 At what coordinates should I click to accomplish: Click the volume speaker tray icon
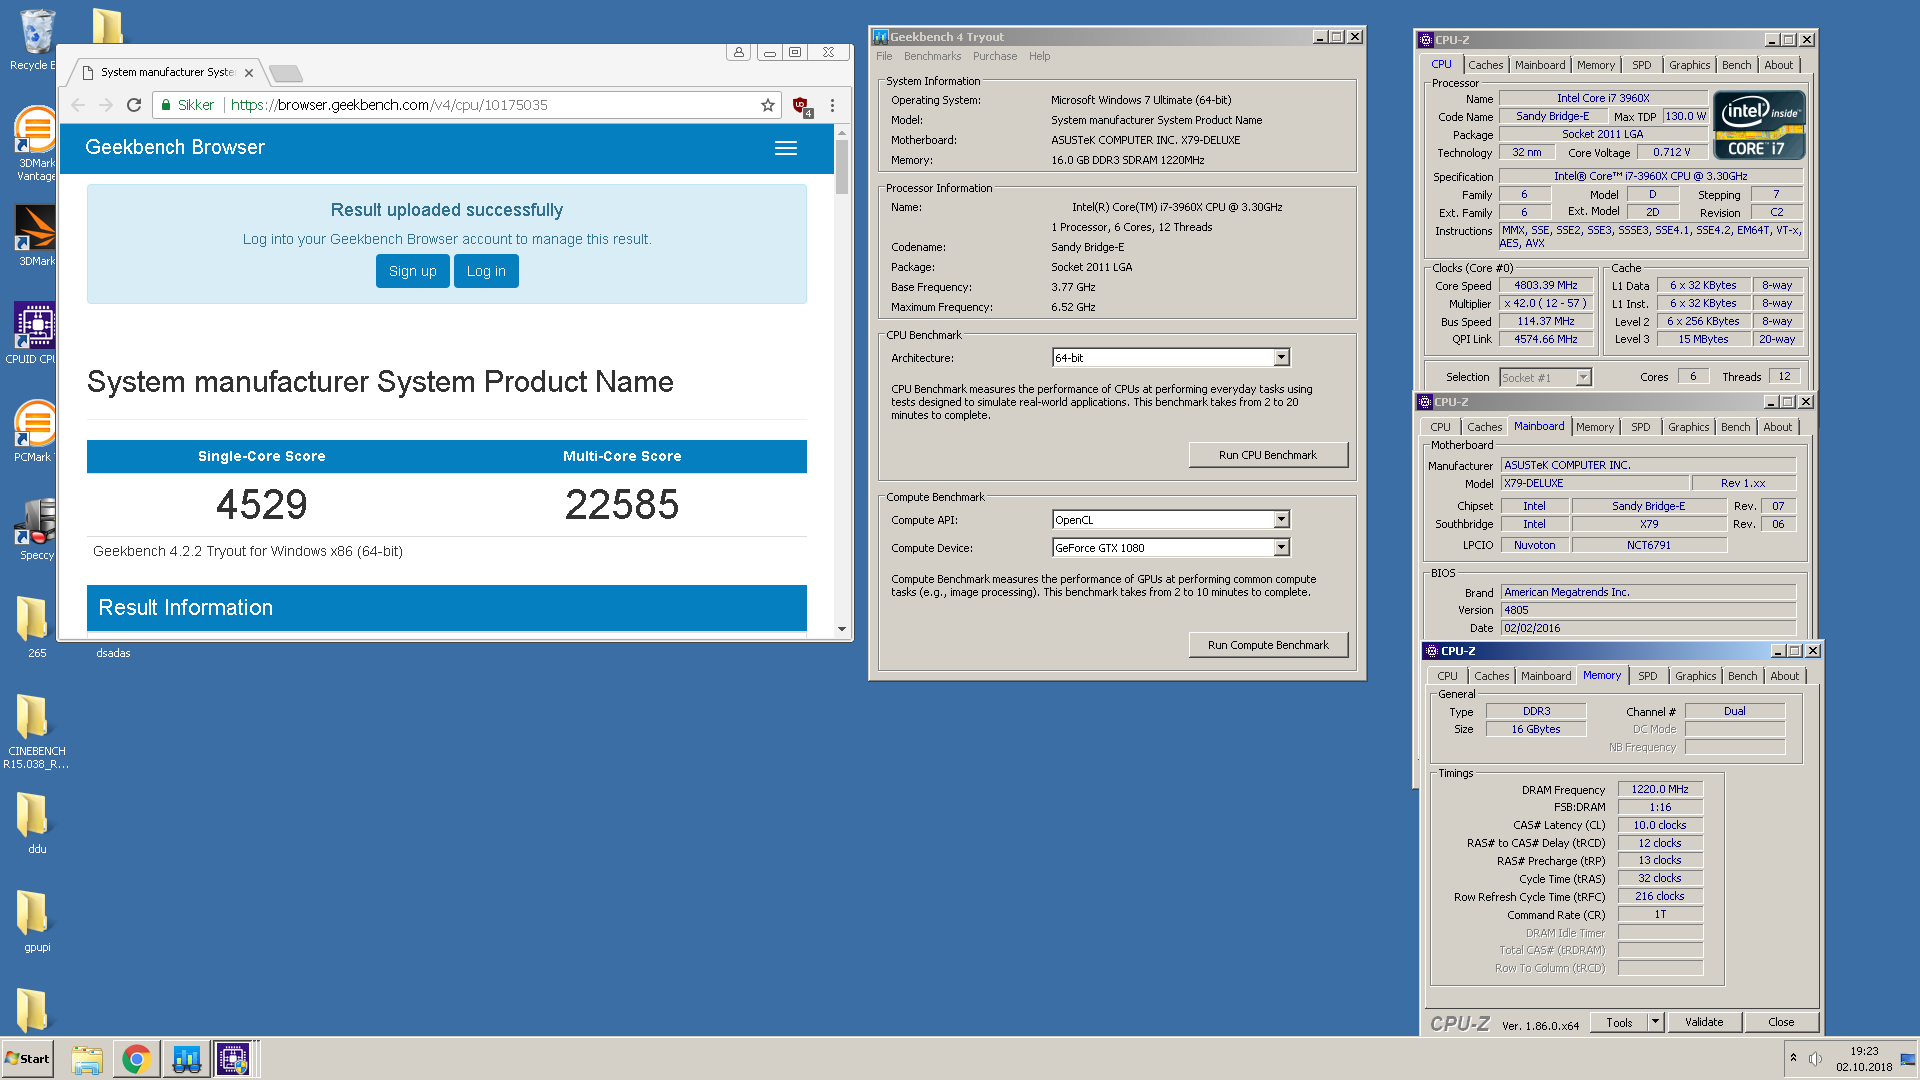coord(1816,1059)
